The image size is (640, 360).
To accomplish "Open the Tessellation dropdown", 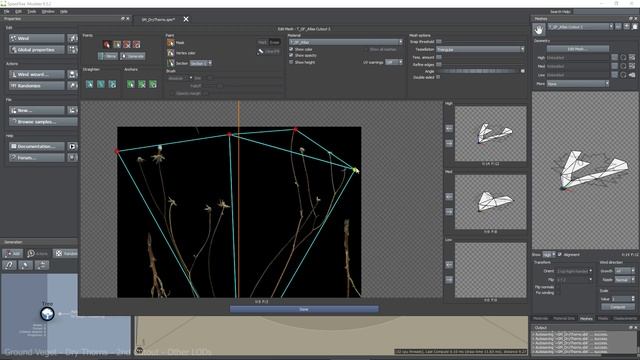I will tap(480, 49).
